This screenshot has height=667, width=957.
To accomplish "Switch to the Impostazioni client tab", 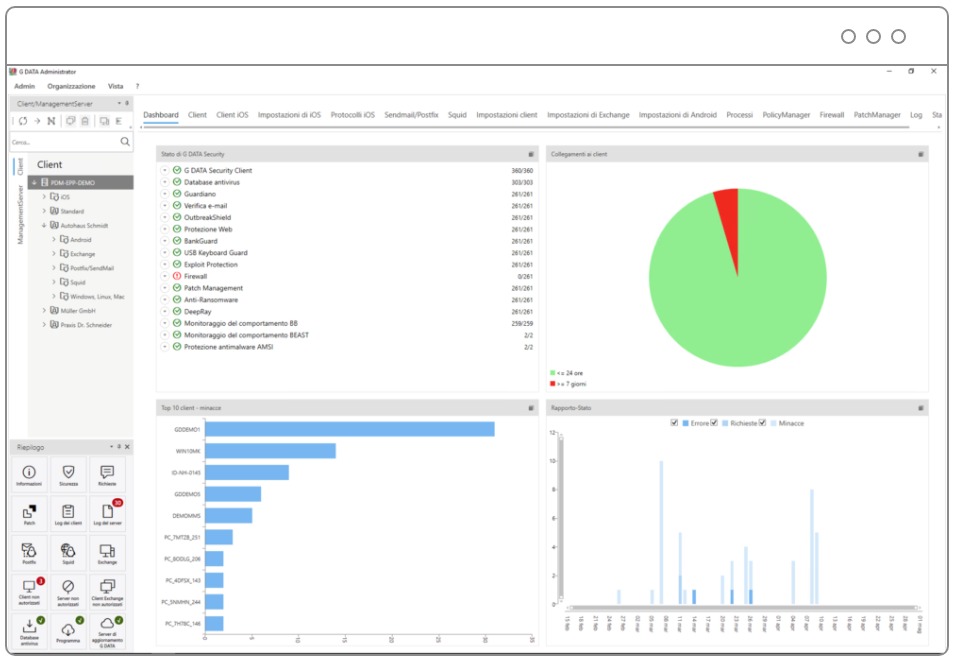I will tap(507, 115).
